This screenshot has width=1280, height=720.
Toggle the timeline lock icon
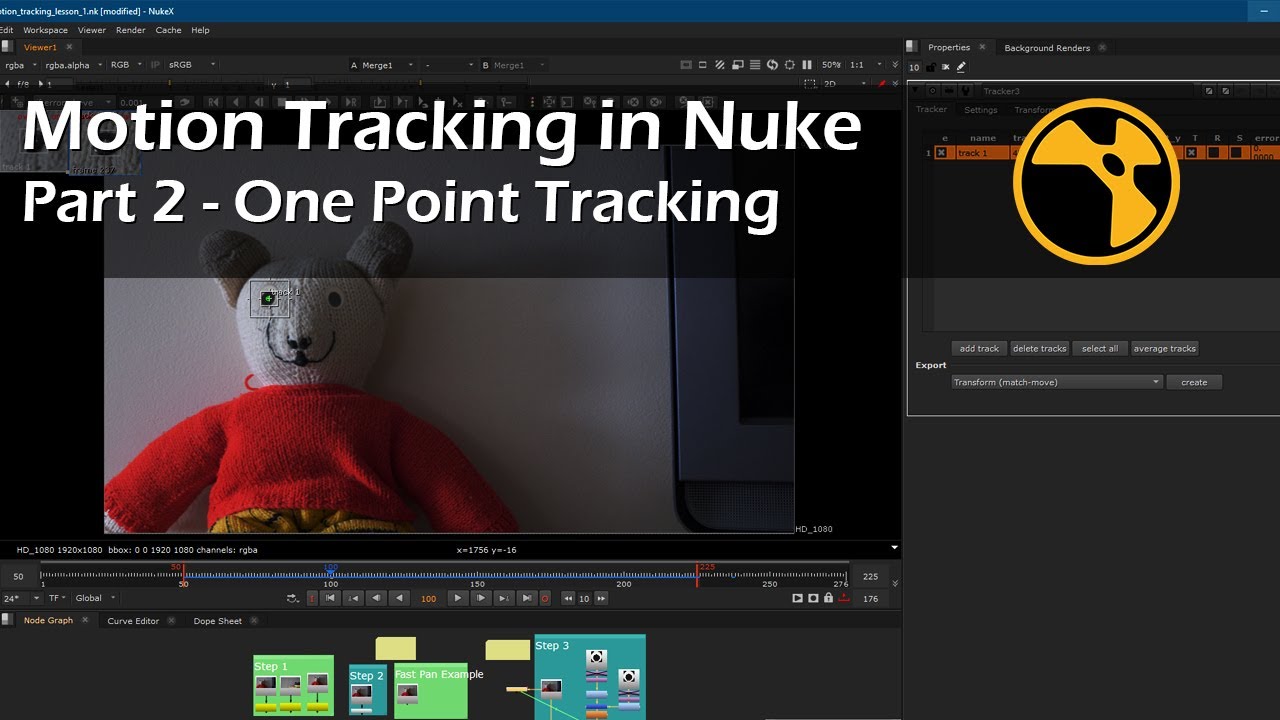(x=828, y=598)
